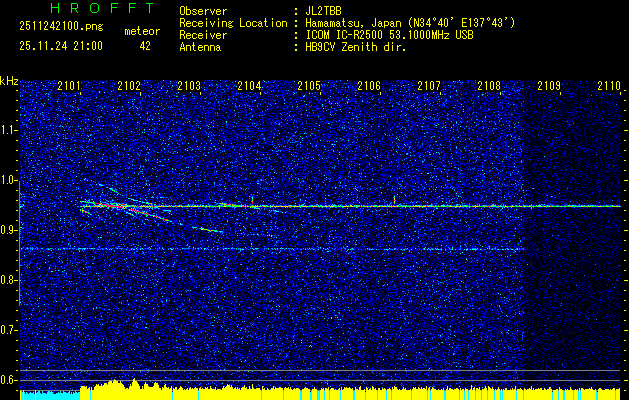Click the 2103 time marker
This screenshot has width=629, height=400.
pos(189,86)
